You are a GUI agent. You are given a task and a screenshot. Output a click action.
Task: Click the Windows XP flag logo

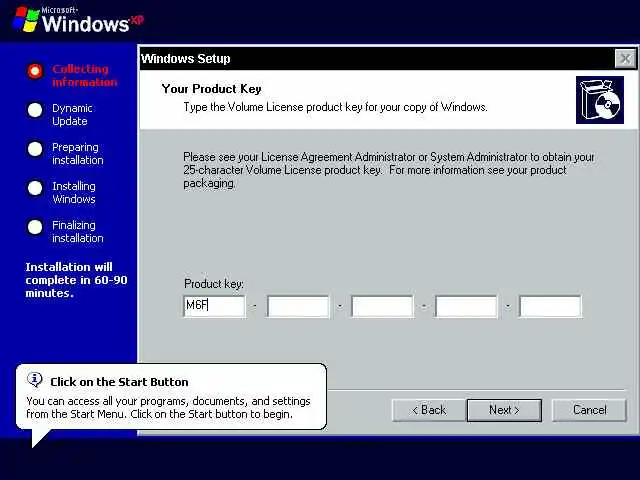point(27,19)
